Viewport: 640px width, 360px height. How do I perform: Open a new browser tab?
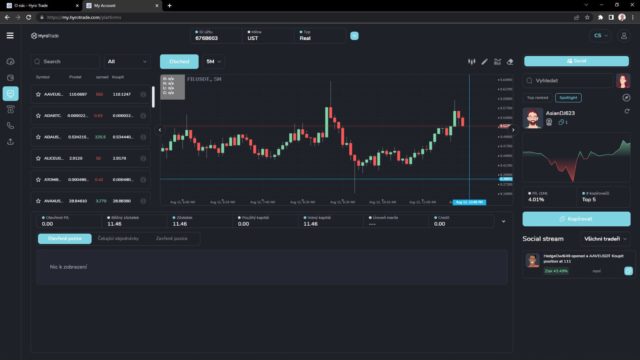pyautogui.click(x=169, y=6)
